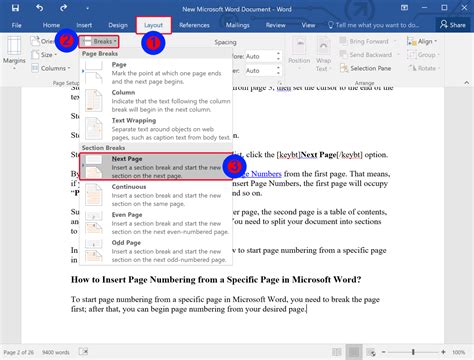
Task: Collapse the ribbon with the chevron
Action: [x=467, y=82]
